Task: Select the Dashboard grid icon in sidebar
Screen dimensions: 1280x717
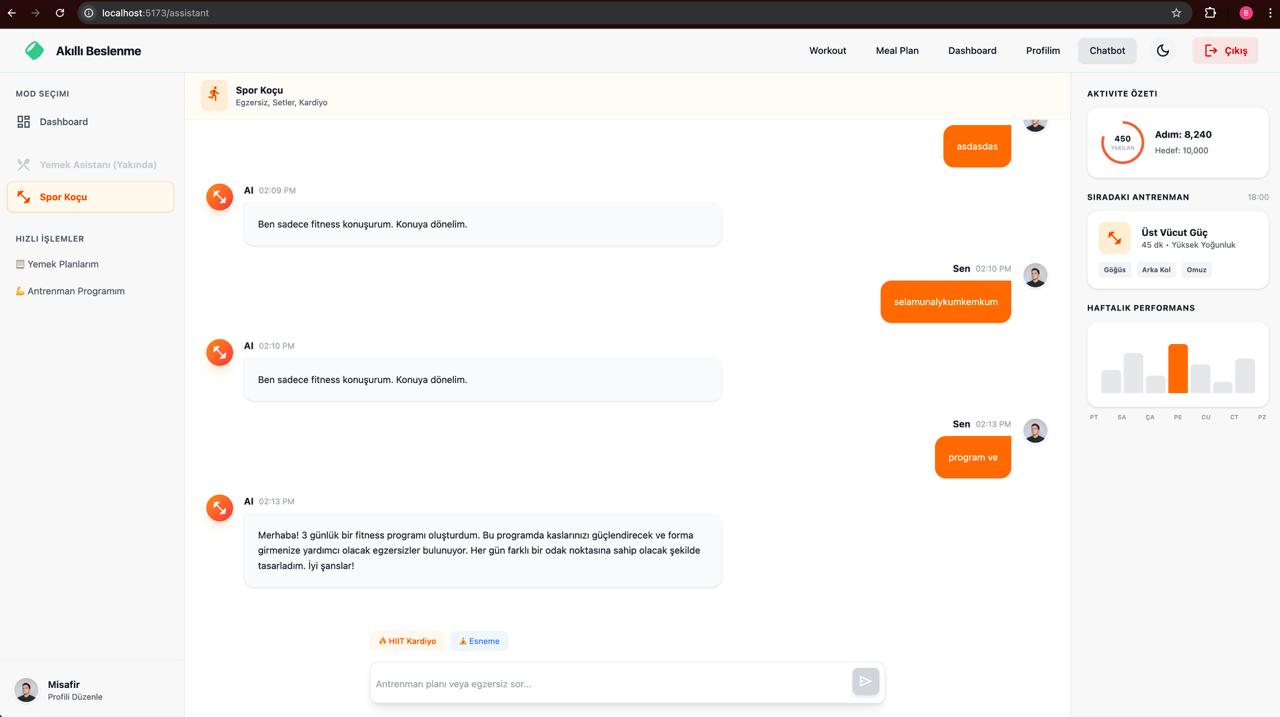Action: [x=23, y=121]
